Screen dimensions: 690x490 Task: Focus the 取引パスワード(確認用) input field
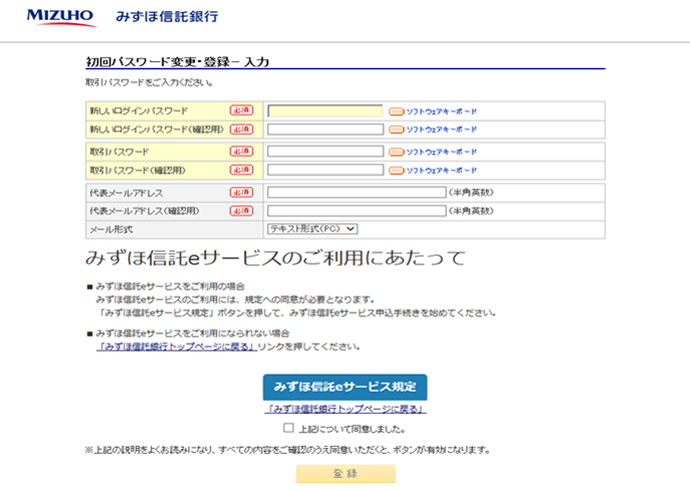325,170
